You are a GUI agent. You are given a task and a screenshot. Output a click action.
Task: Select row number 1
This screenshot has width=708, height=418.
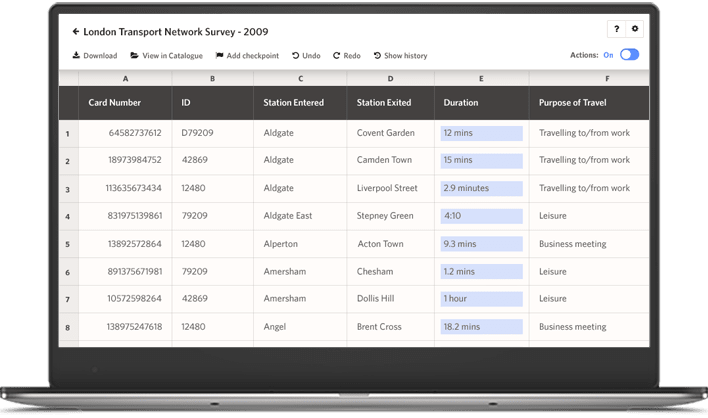click(68, 134)
